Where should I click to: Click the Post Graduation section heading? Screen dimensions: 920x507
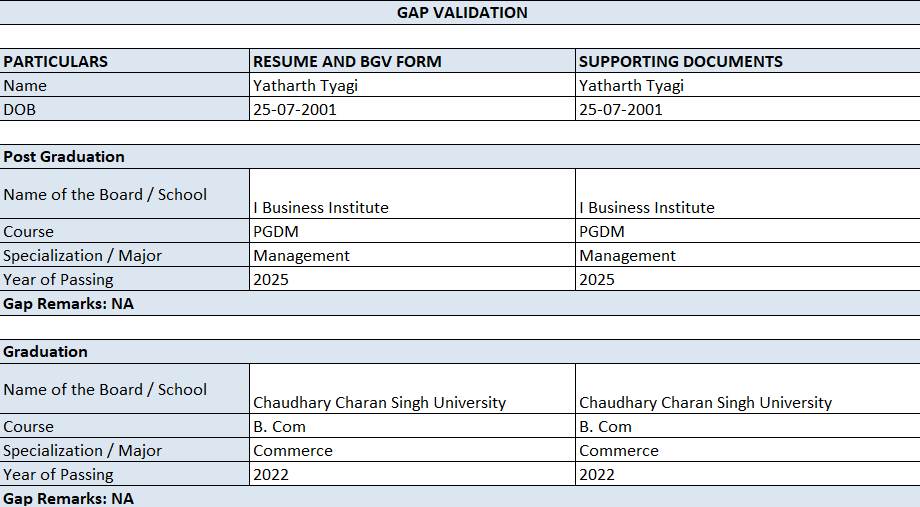coord(64,157)
